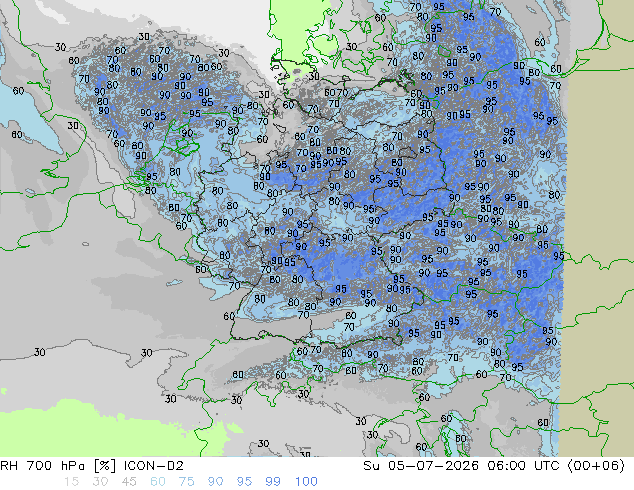
Task: Click the "(00+06)" forecast offset text
Action: pyautogui.click(x=596, y=466)
